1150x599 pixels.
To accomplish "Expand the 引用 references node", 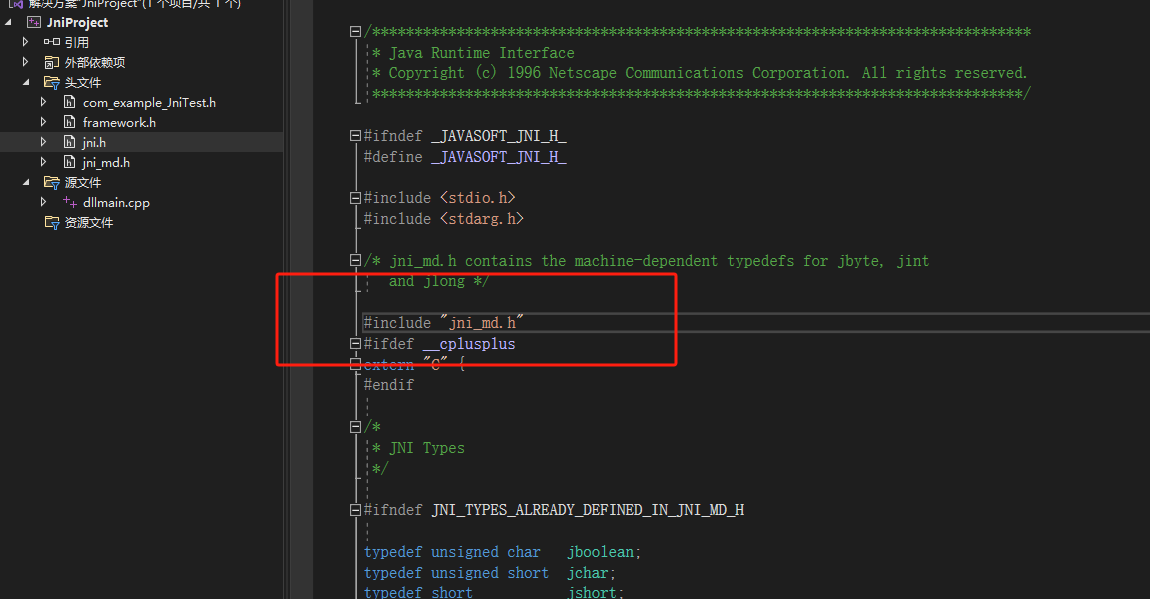I will (24, 42).
